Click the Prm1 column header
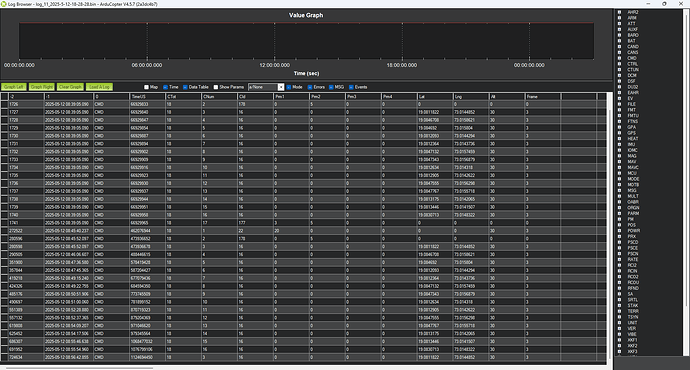Viewport: 690px width, 370px height. coord(291,96)
